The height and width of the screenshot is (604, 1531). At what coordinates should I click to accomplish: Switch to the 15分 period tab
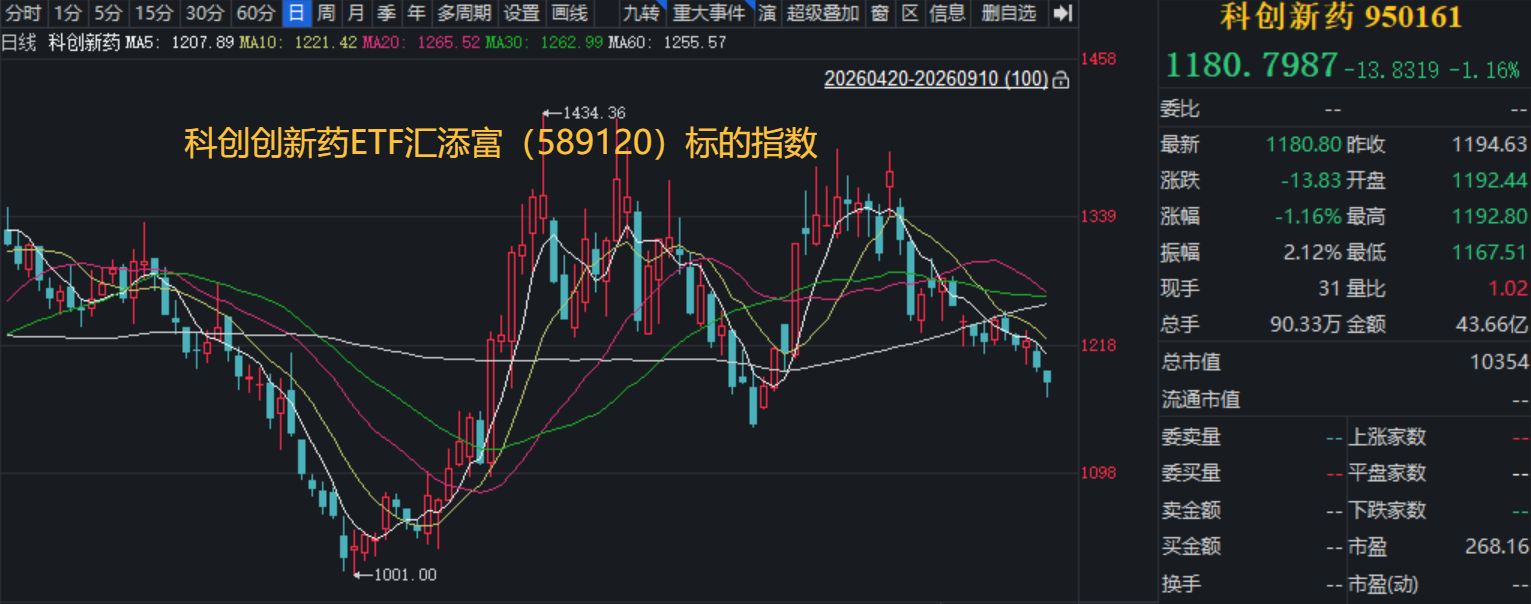click(x=154, y=14)
